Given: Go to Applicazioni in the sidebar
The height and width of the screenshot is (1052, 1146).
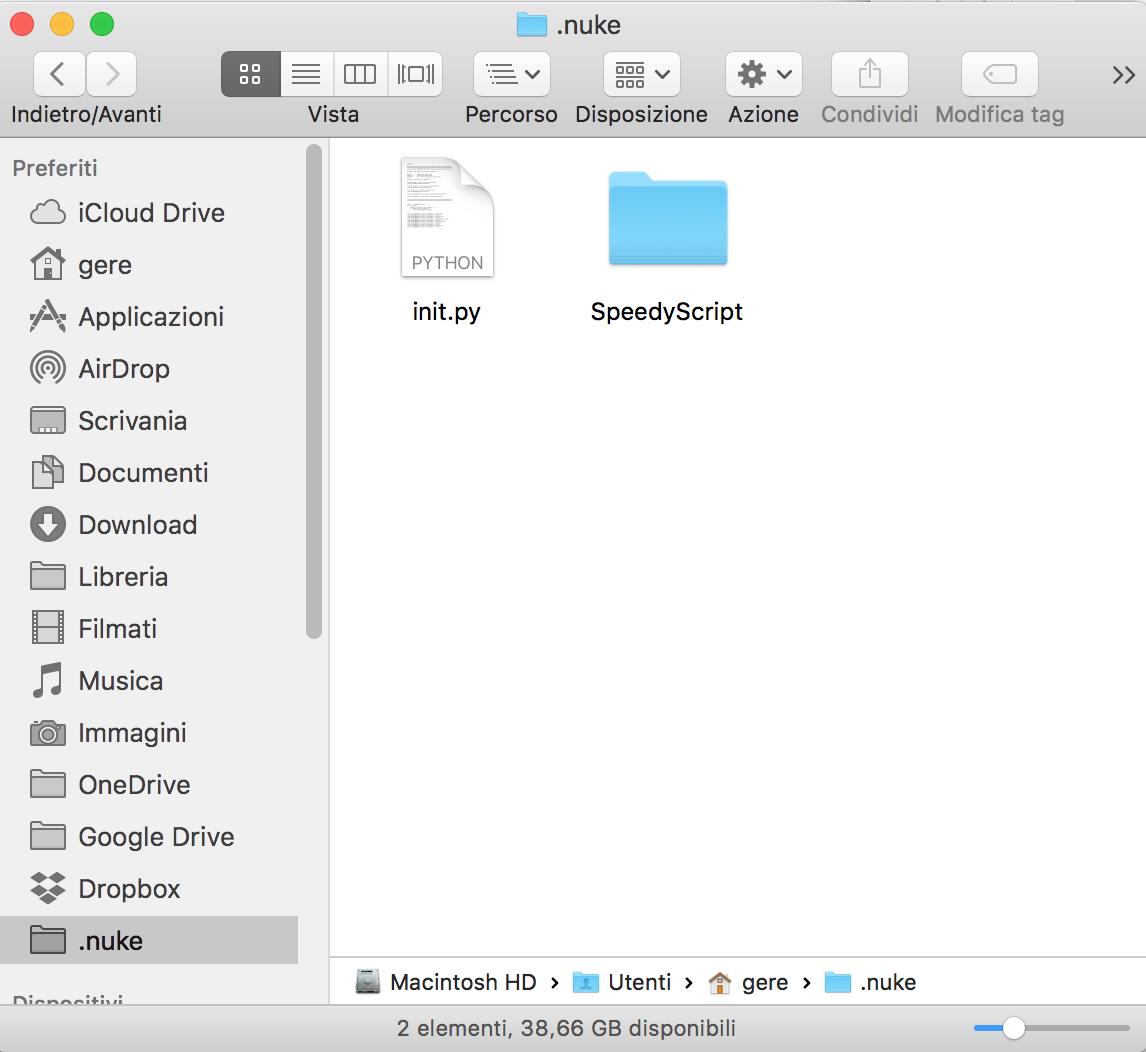Looking at the screenshot, I should pos(151,317).
